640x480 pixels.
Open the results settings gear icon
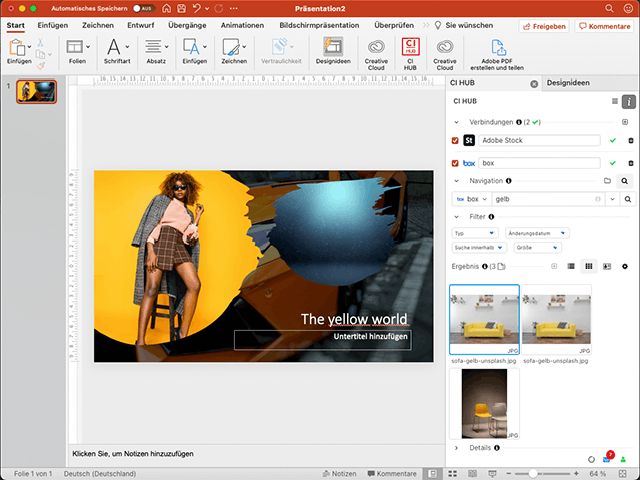(x=625, y=267)
